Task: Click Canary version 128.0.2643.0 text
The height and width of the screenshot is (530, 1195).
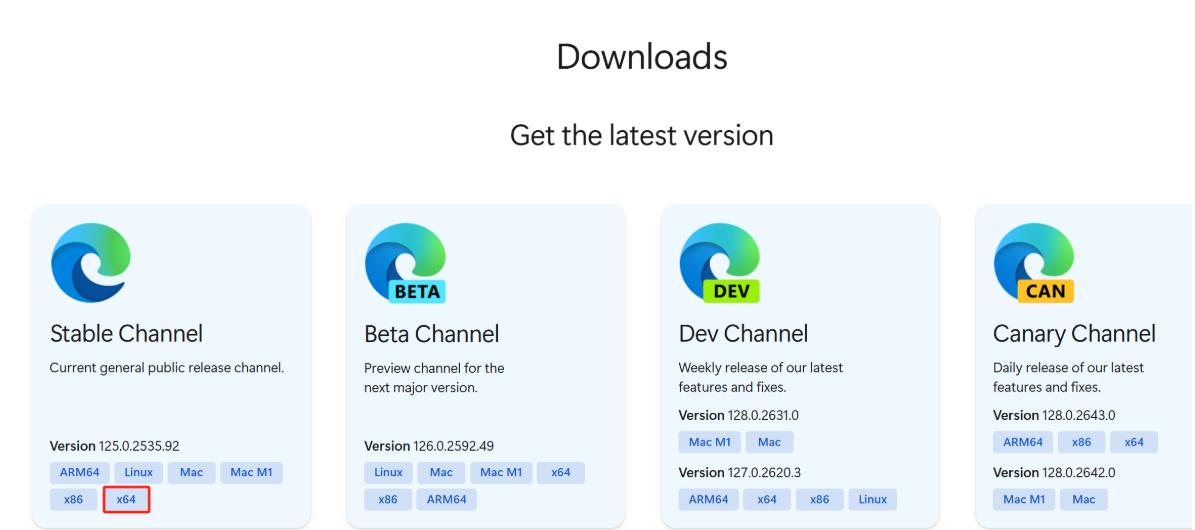Action: click(x=1054, y=416)
